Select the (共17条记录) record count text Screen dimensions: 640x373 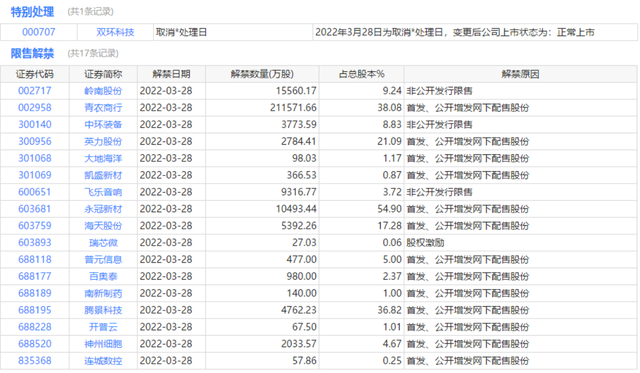(93, 53)
